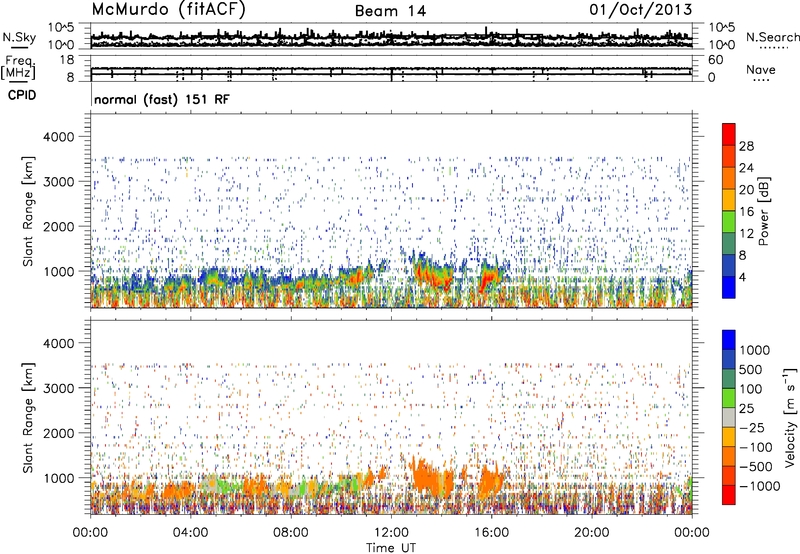Click the '4000' tick of velocity panel
This screenshot has height=554, width=800.
coord(58,343)
